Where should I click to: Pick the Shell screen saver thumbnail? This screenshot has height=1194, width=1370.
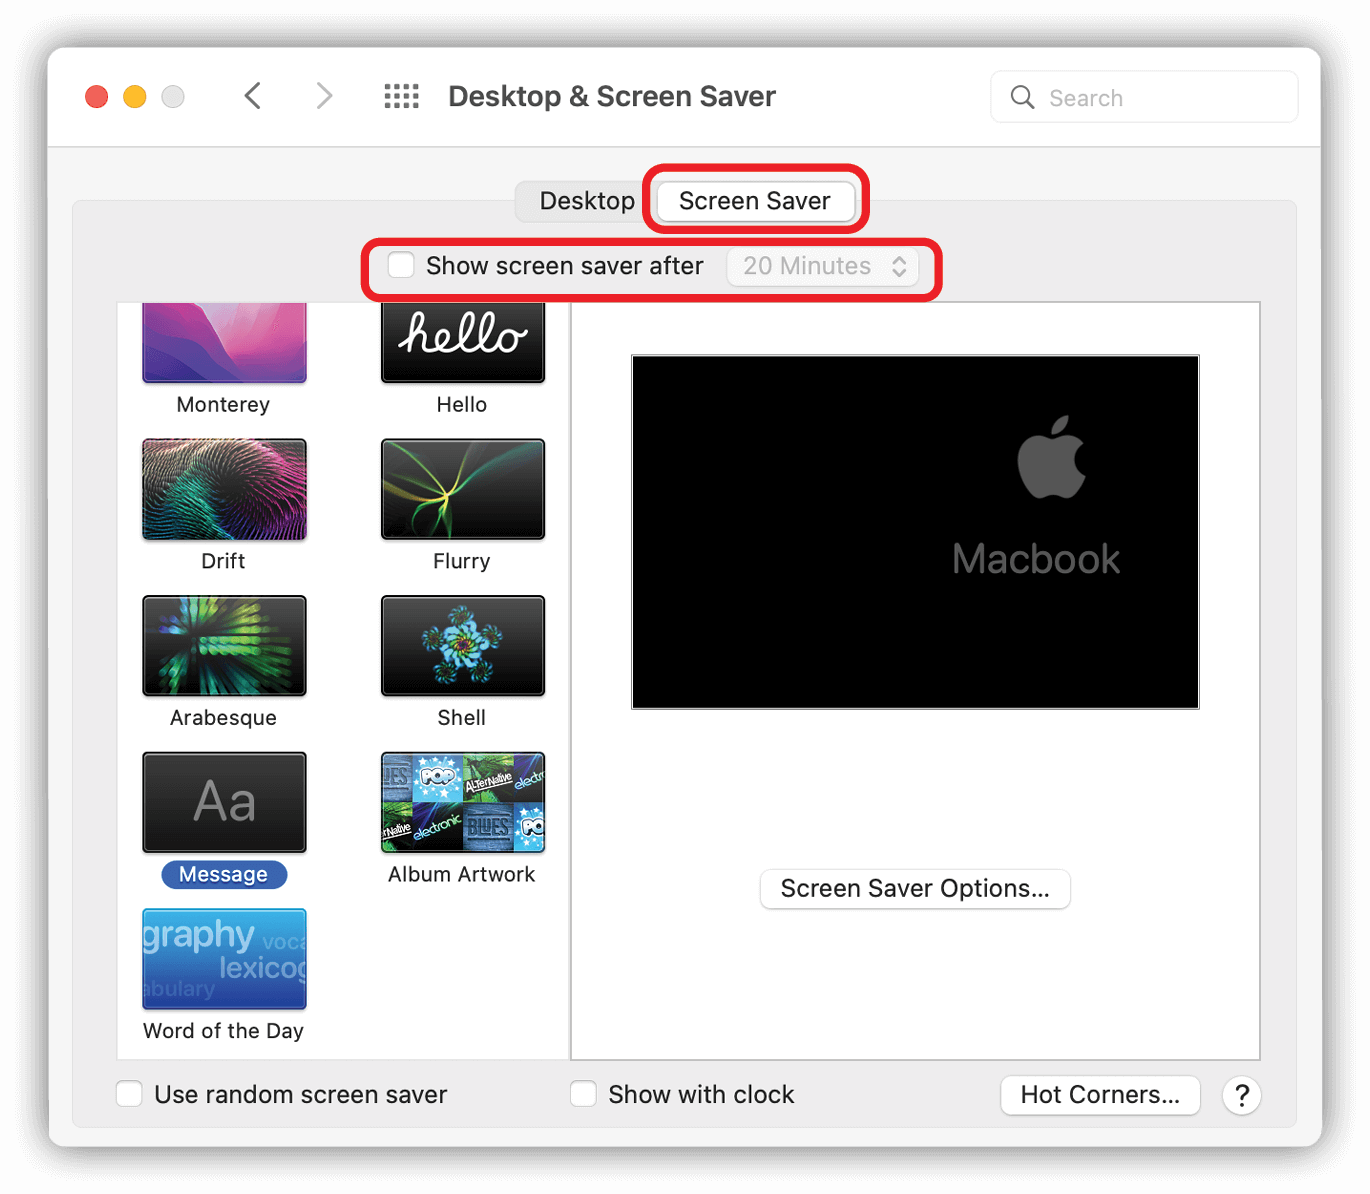(463, 646)
